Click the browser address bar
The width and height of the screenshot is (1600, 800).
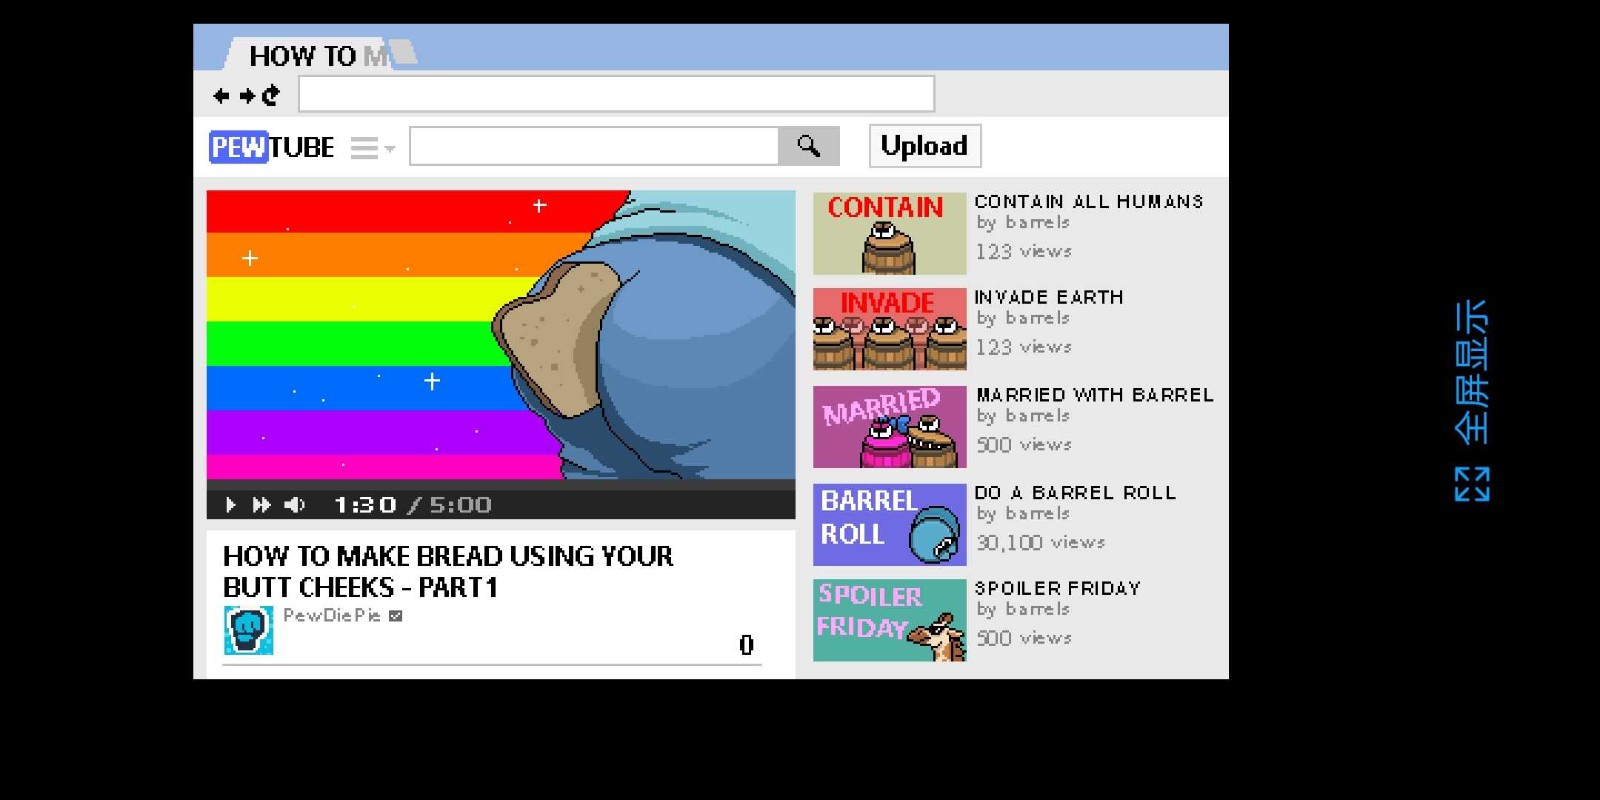point(616,94)
